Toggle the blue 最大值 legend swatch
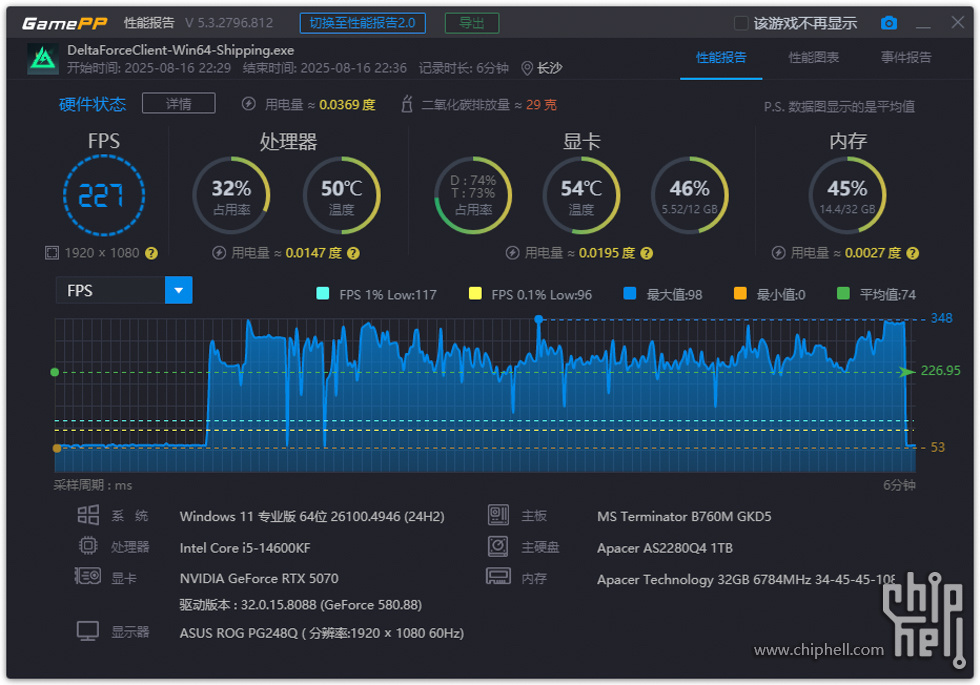980x685 pixels. tap(630, 293)
